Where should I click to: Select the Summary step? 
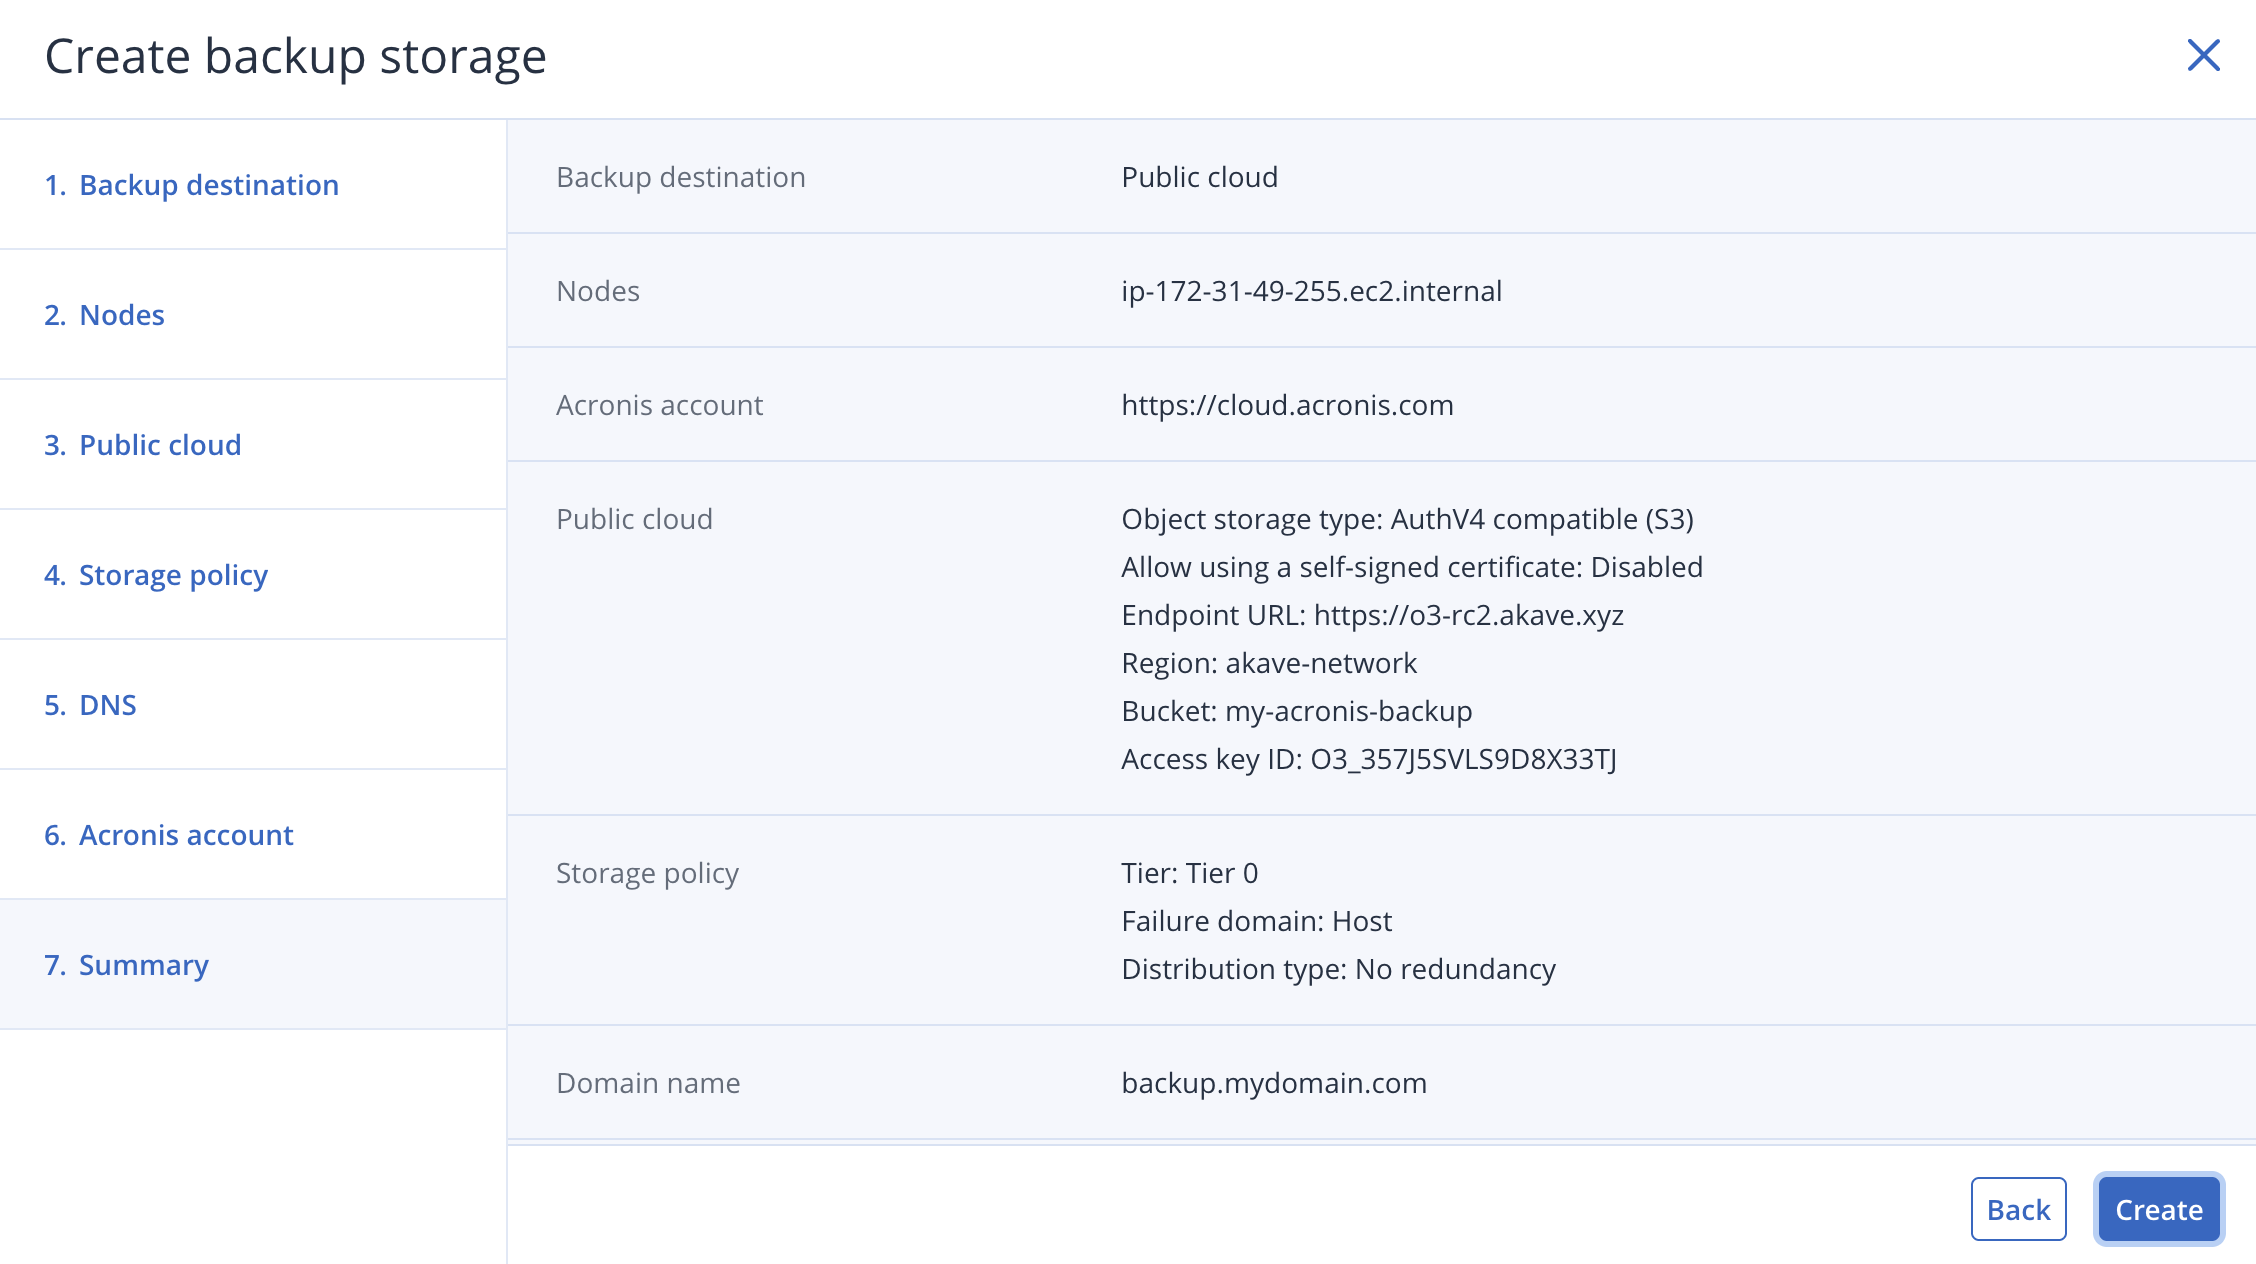(x=143, y=965)
